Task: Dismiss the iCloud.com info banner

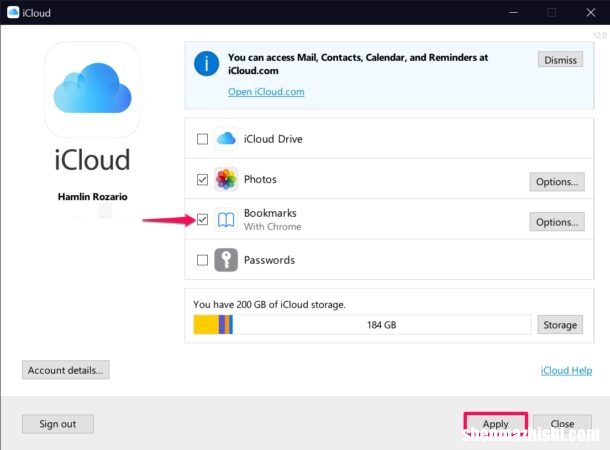Action: (560, 60)
